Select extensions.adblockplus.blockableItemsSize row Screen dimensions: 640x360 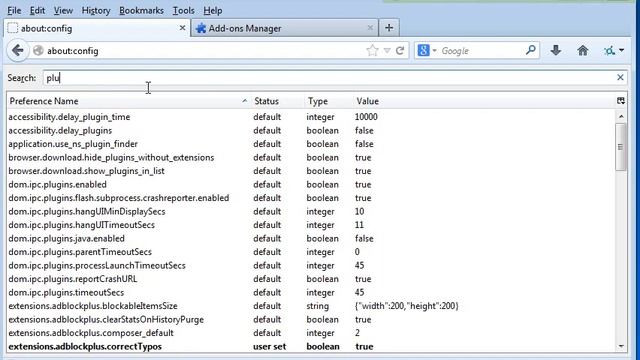point(311,306)
